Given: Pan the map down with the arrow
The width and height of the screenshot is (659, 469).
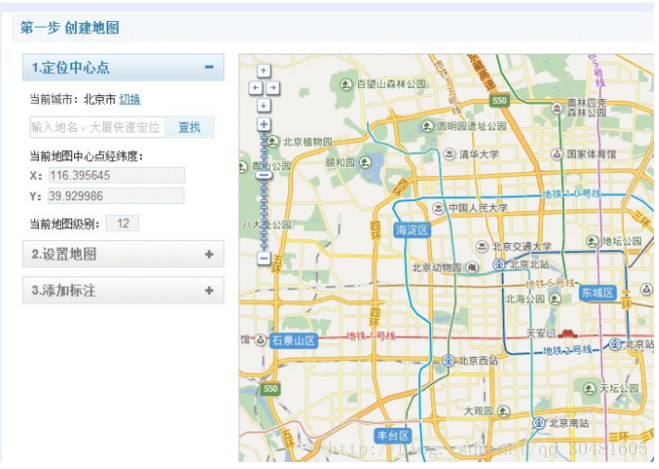Looking at the screenshot, I should [x=264, y=105].
